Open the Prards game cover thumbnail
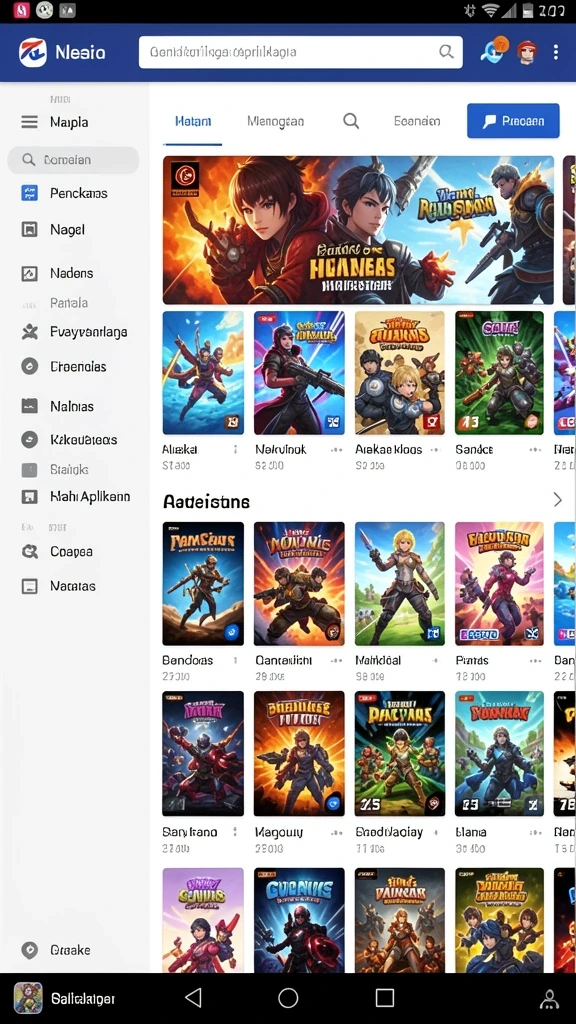The width and height of the screenshot is (576, 1024). [x=500, y=584]
